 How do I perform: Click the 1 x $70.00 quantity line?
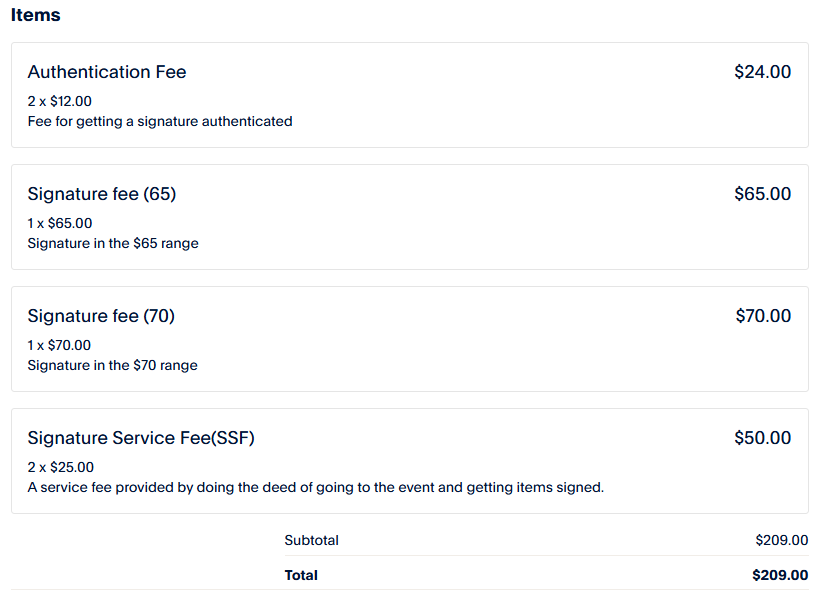(x=59, y=345)
